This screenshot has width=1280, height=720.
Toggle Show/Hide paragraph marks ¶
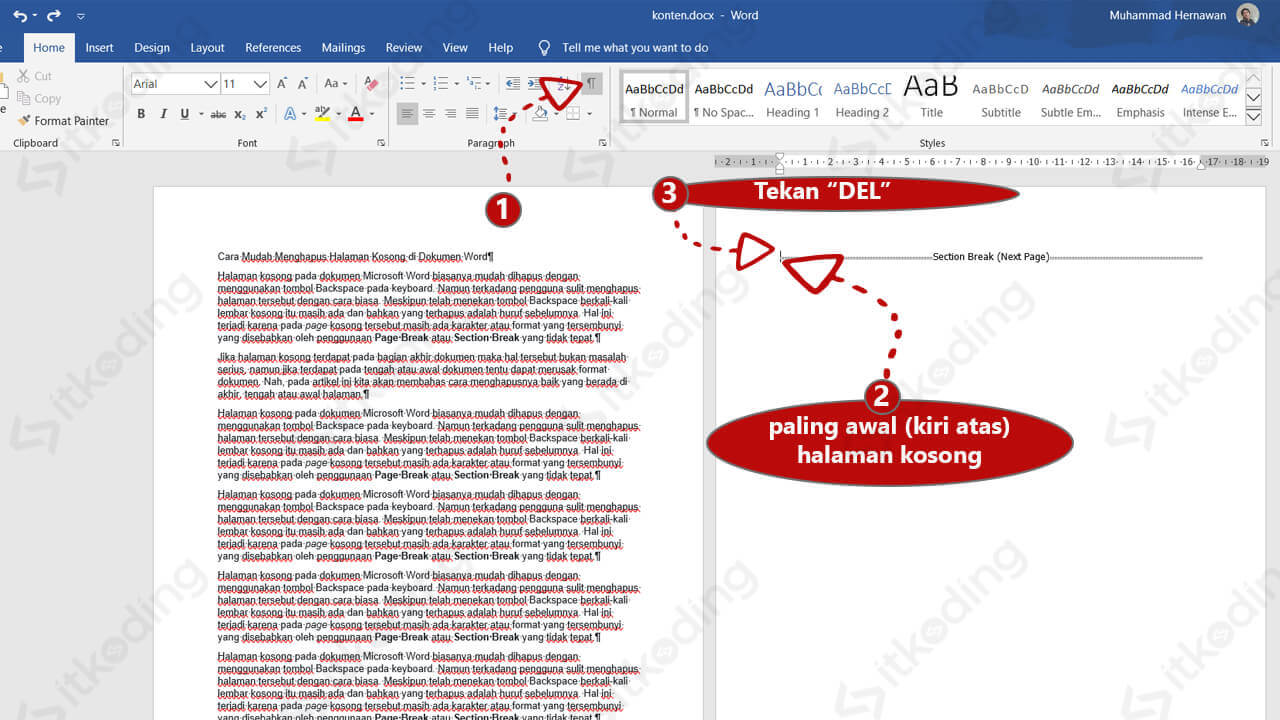[x=592, y=84]
